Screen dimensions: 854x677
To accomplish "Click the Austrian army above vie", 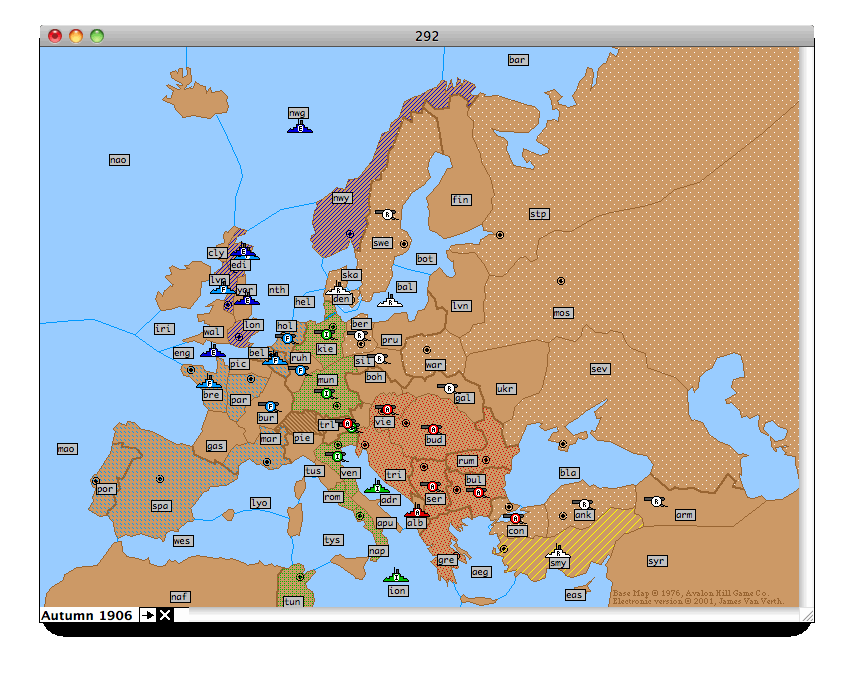I will pyautogui.click(x=387, y=409).
